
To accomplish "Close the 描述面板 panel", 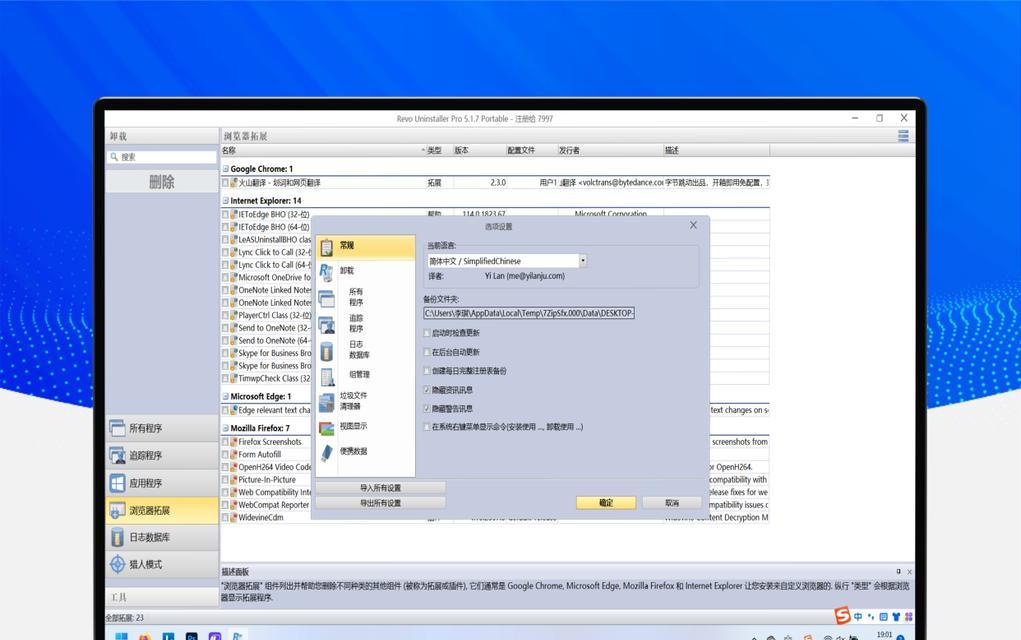I will click(x=910, y=571).
